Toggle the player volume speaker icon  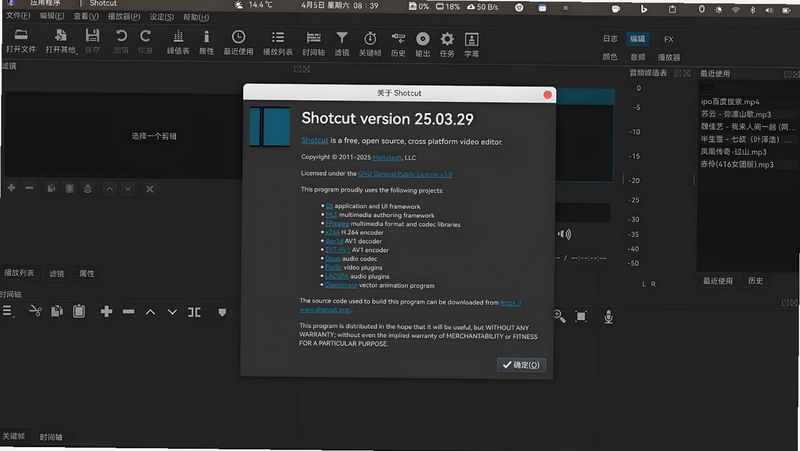tap(564, 234)
